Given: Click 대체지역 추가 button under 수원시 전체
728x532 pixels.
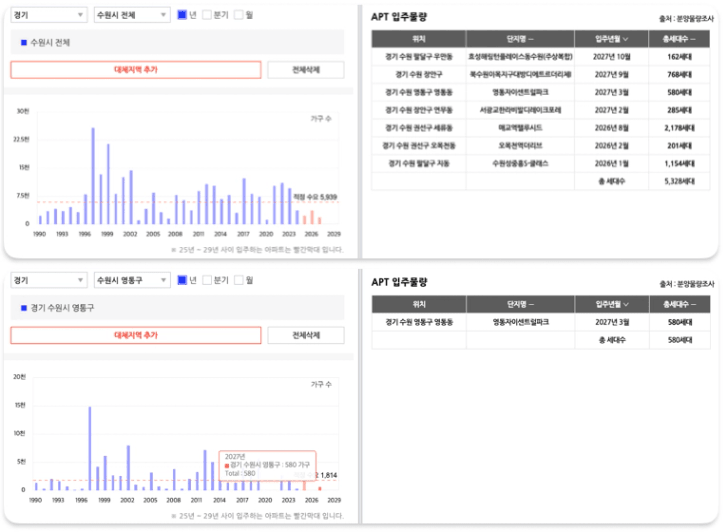Looking at the screenshot, I should pyautogui.click(x=136, y=70).
